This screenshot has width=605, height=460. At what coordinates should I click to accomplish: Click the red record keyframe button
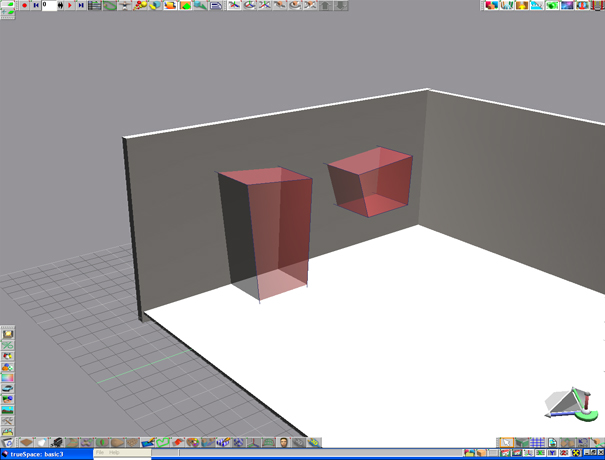click(x=24, y=5)
